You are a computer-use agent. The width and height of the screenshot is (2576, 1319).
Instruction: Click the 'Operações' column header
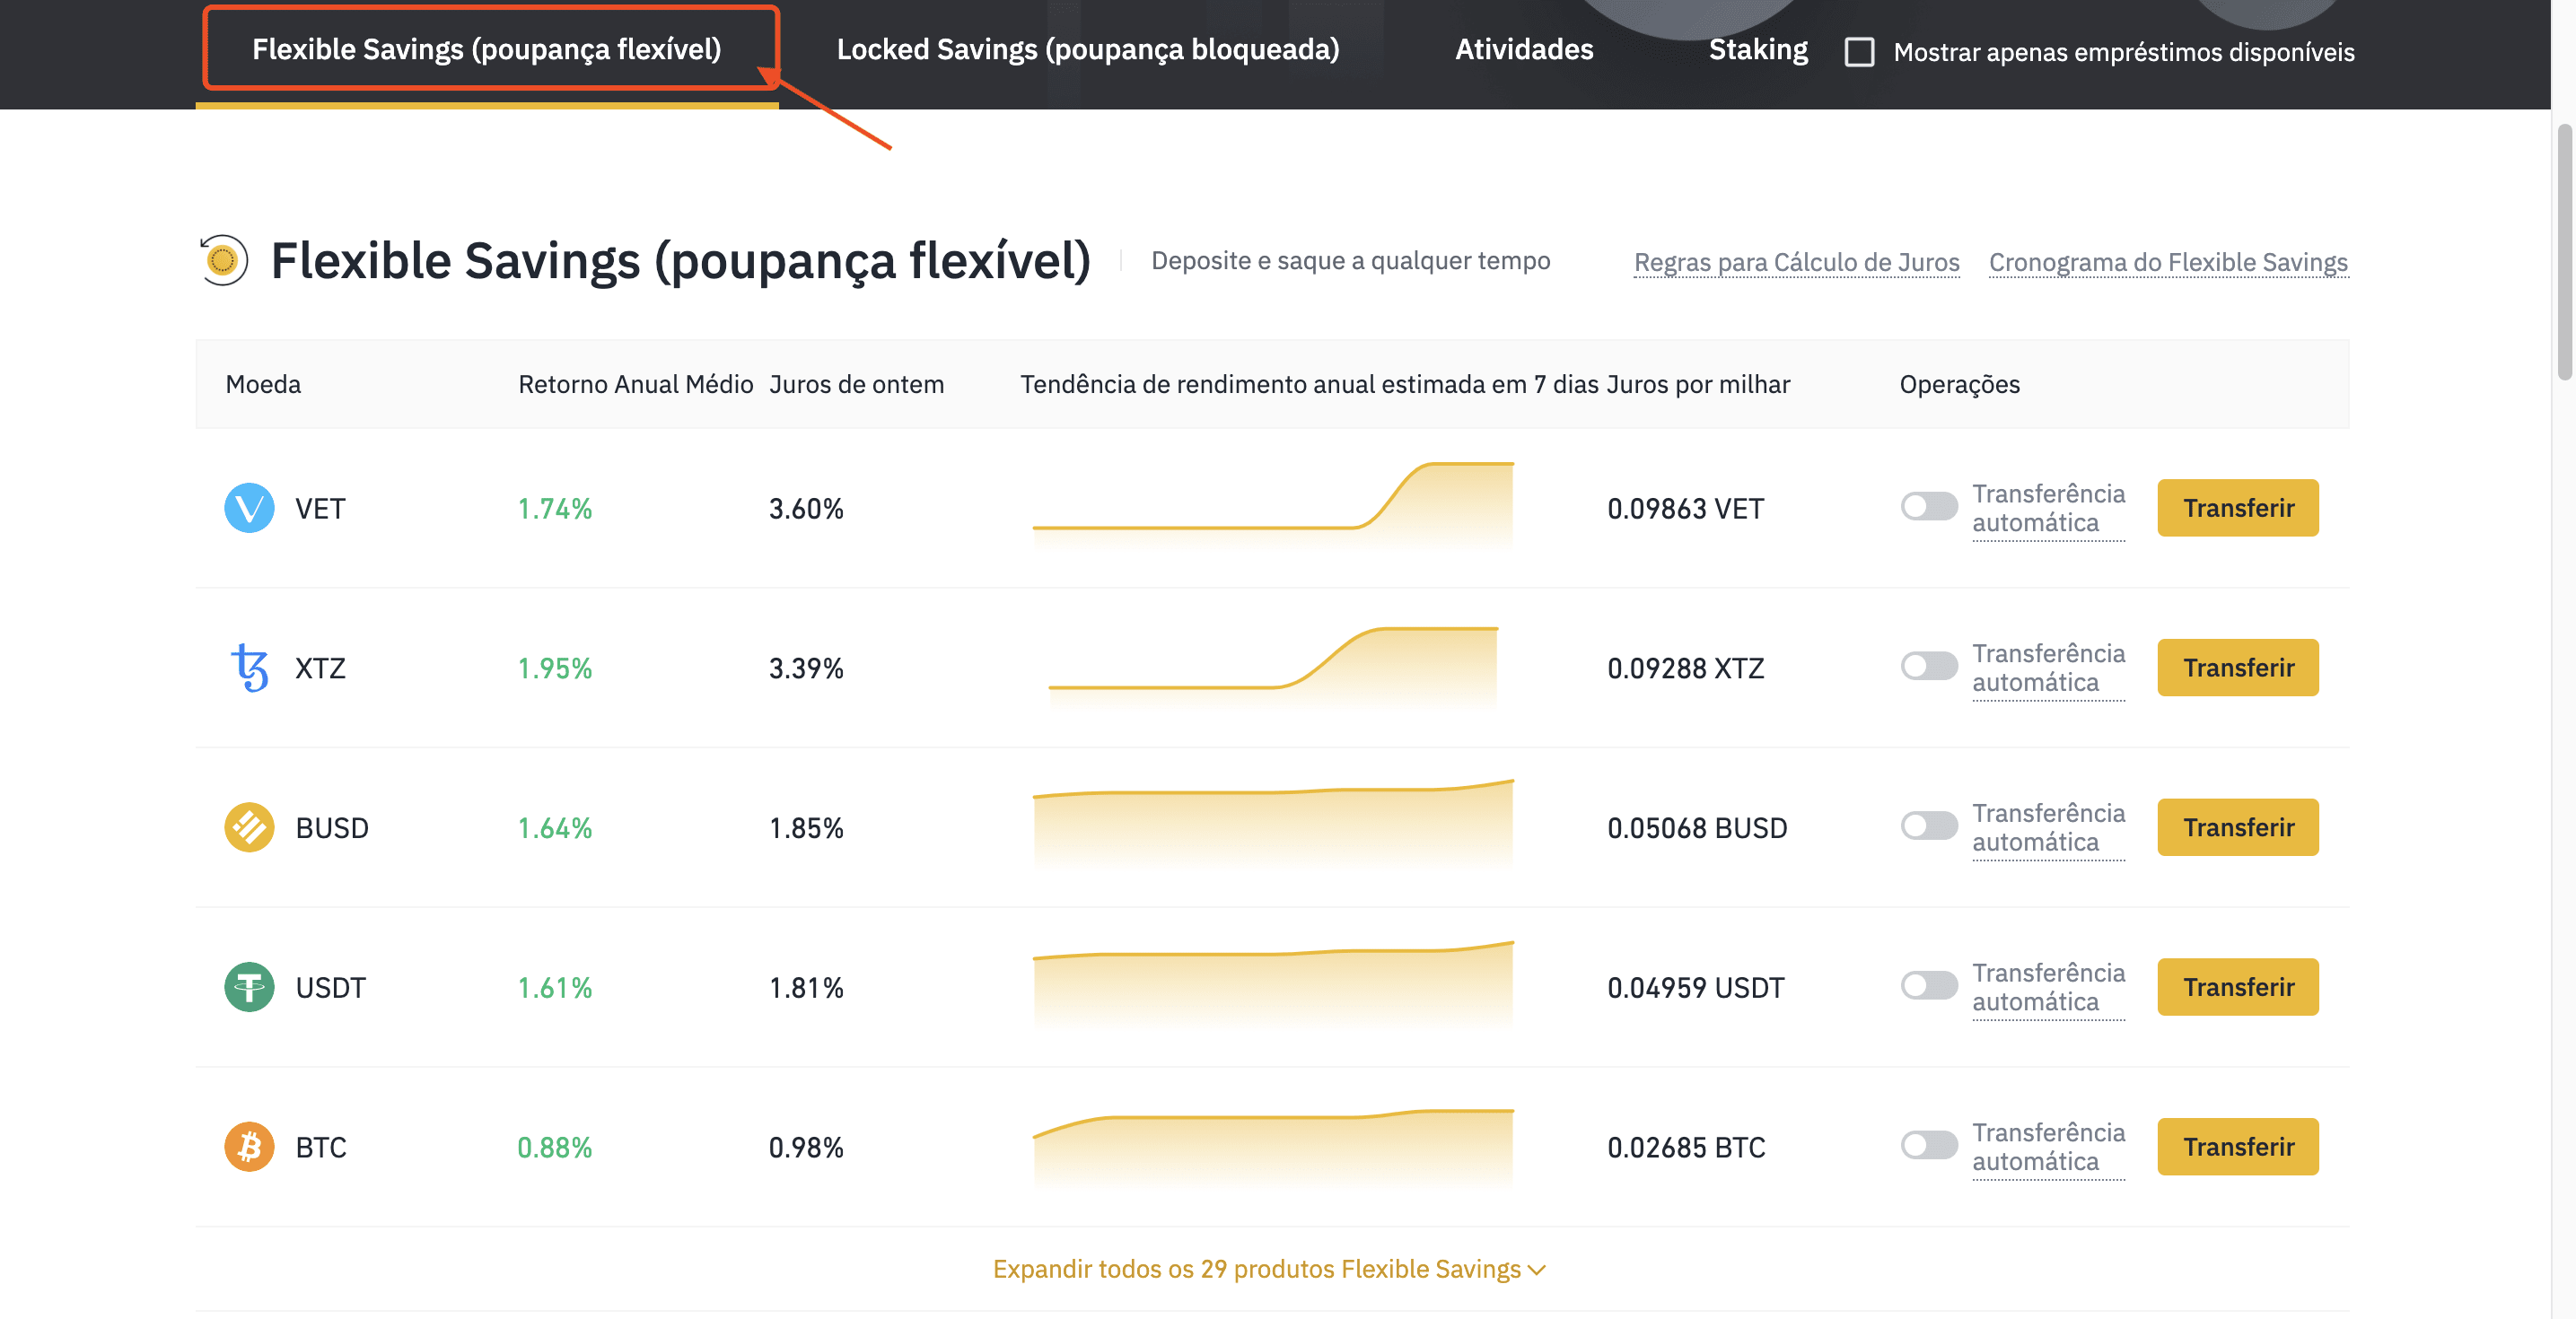1959,384
